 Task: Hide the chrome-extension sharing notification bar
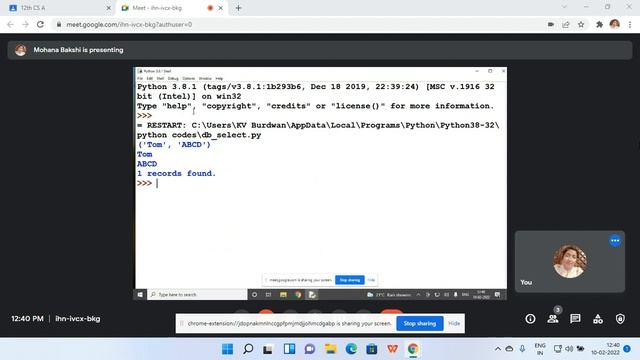(454, 324)
